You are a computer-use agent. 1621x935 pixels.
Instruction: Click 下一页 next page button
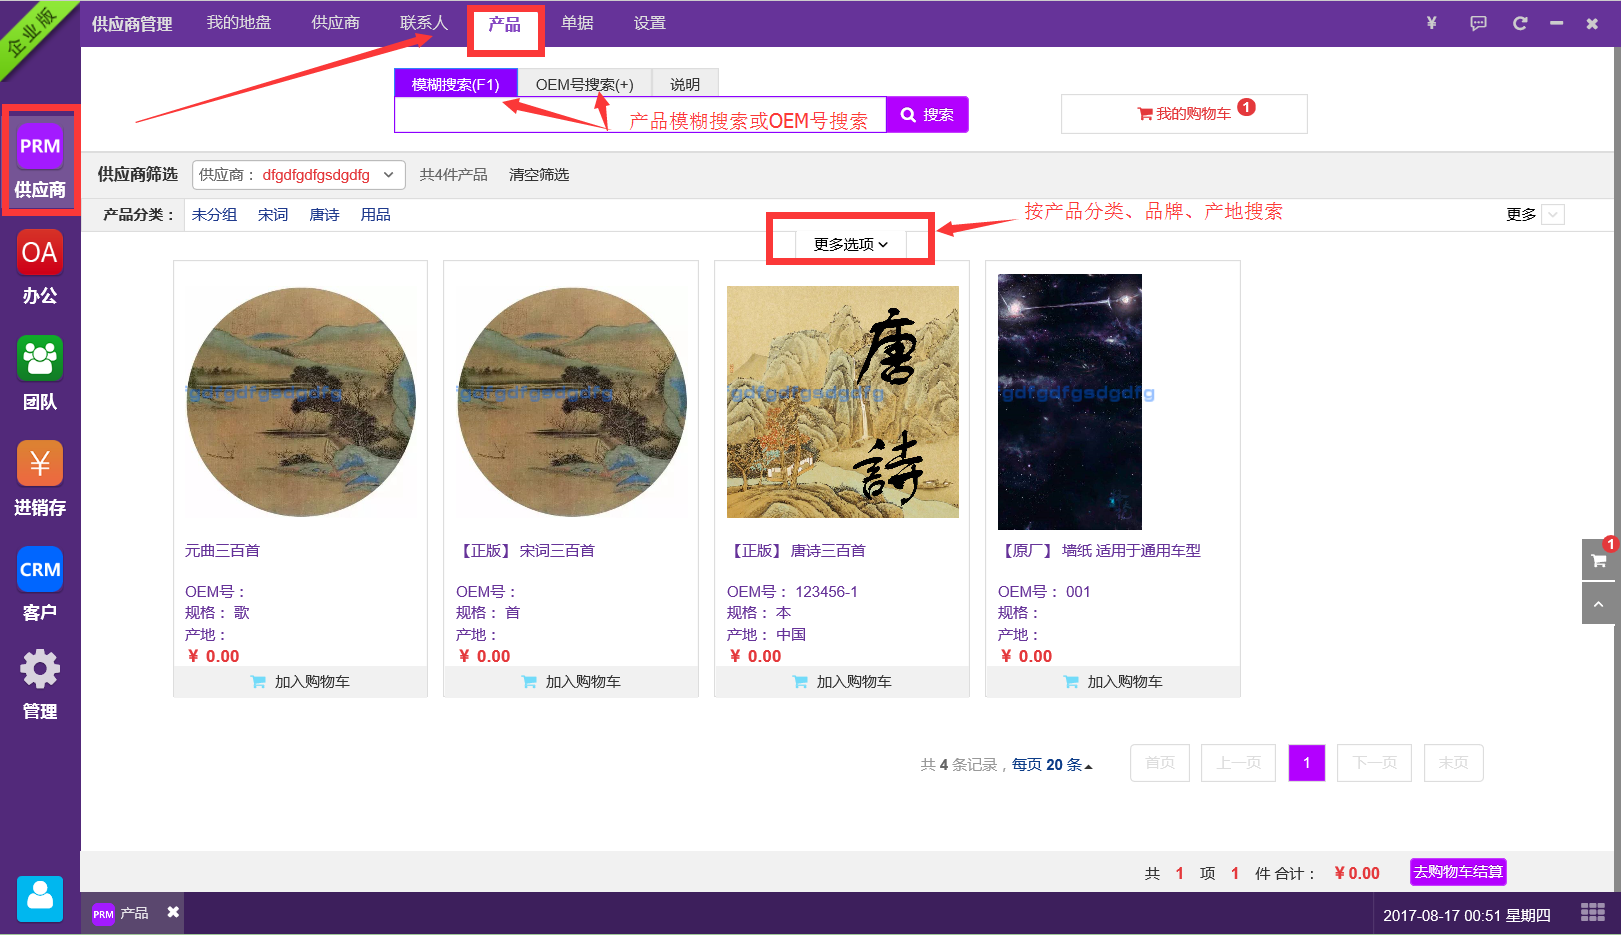(1374, 763)
